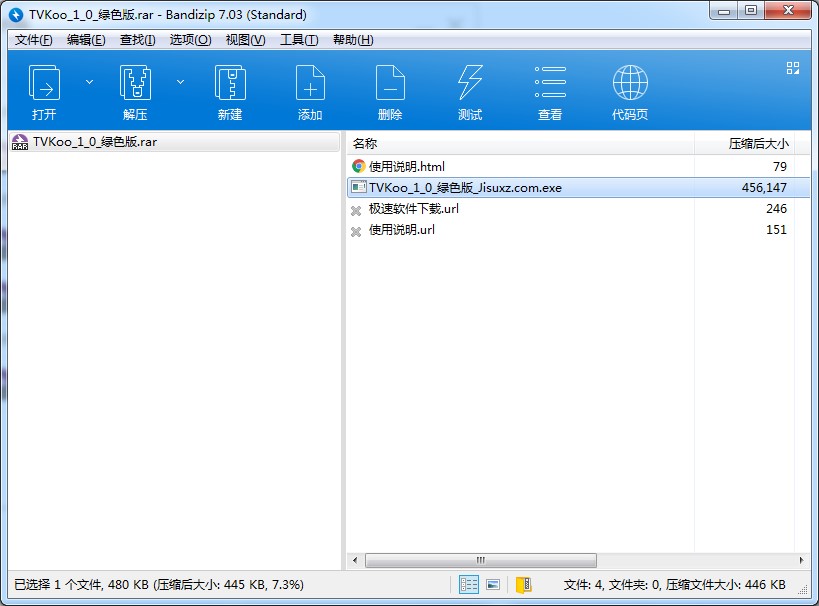The height and width of the screenshot is (606, 819).
Task: Switch to details list view in status bar
Action: (469, 585)
